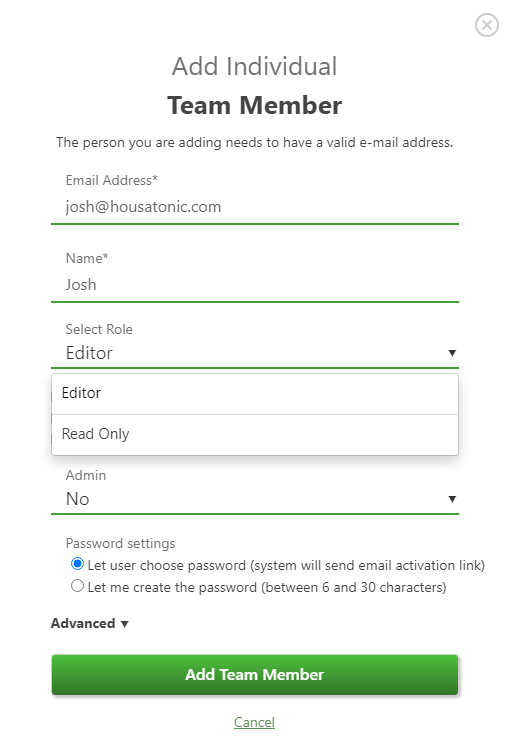Image resolution: width=510 pixels, height=743 pixels.
Task: Click the Admin field label
Action: [86, 475]
